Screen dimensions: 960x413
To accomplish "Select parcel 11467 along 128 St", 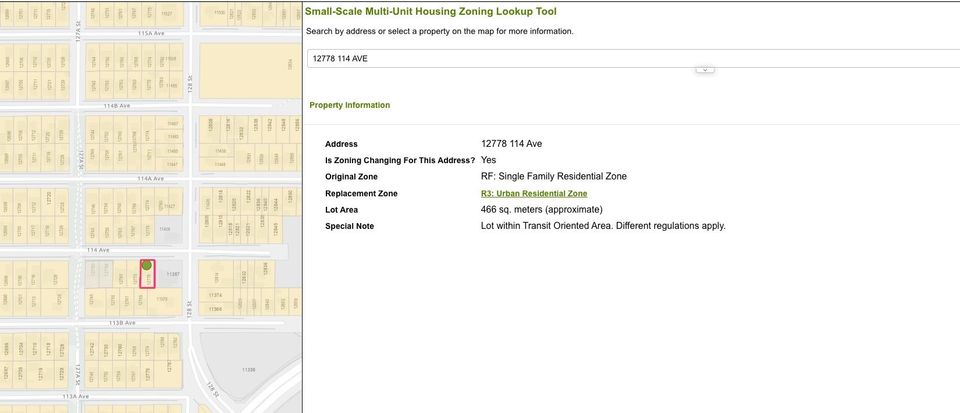I will [x=172, y=123].
